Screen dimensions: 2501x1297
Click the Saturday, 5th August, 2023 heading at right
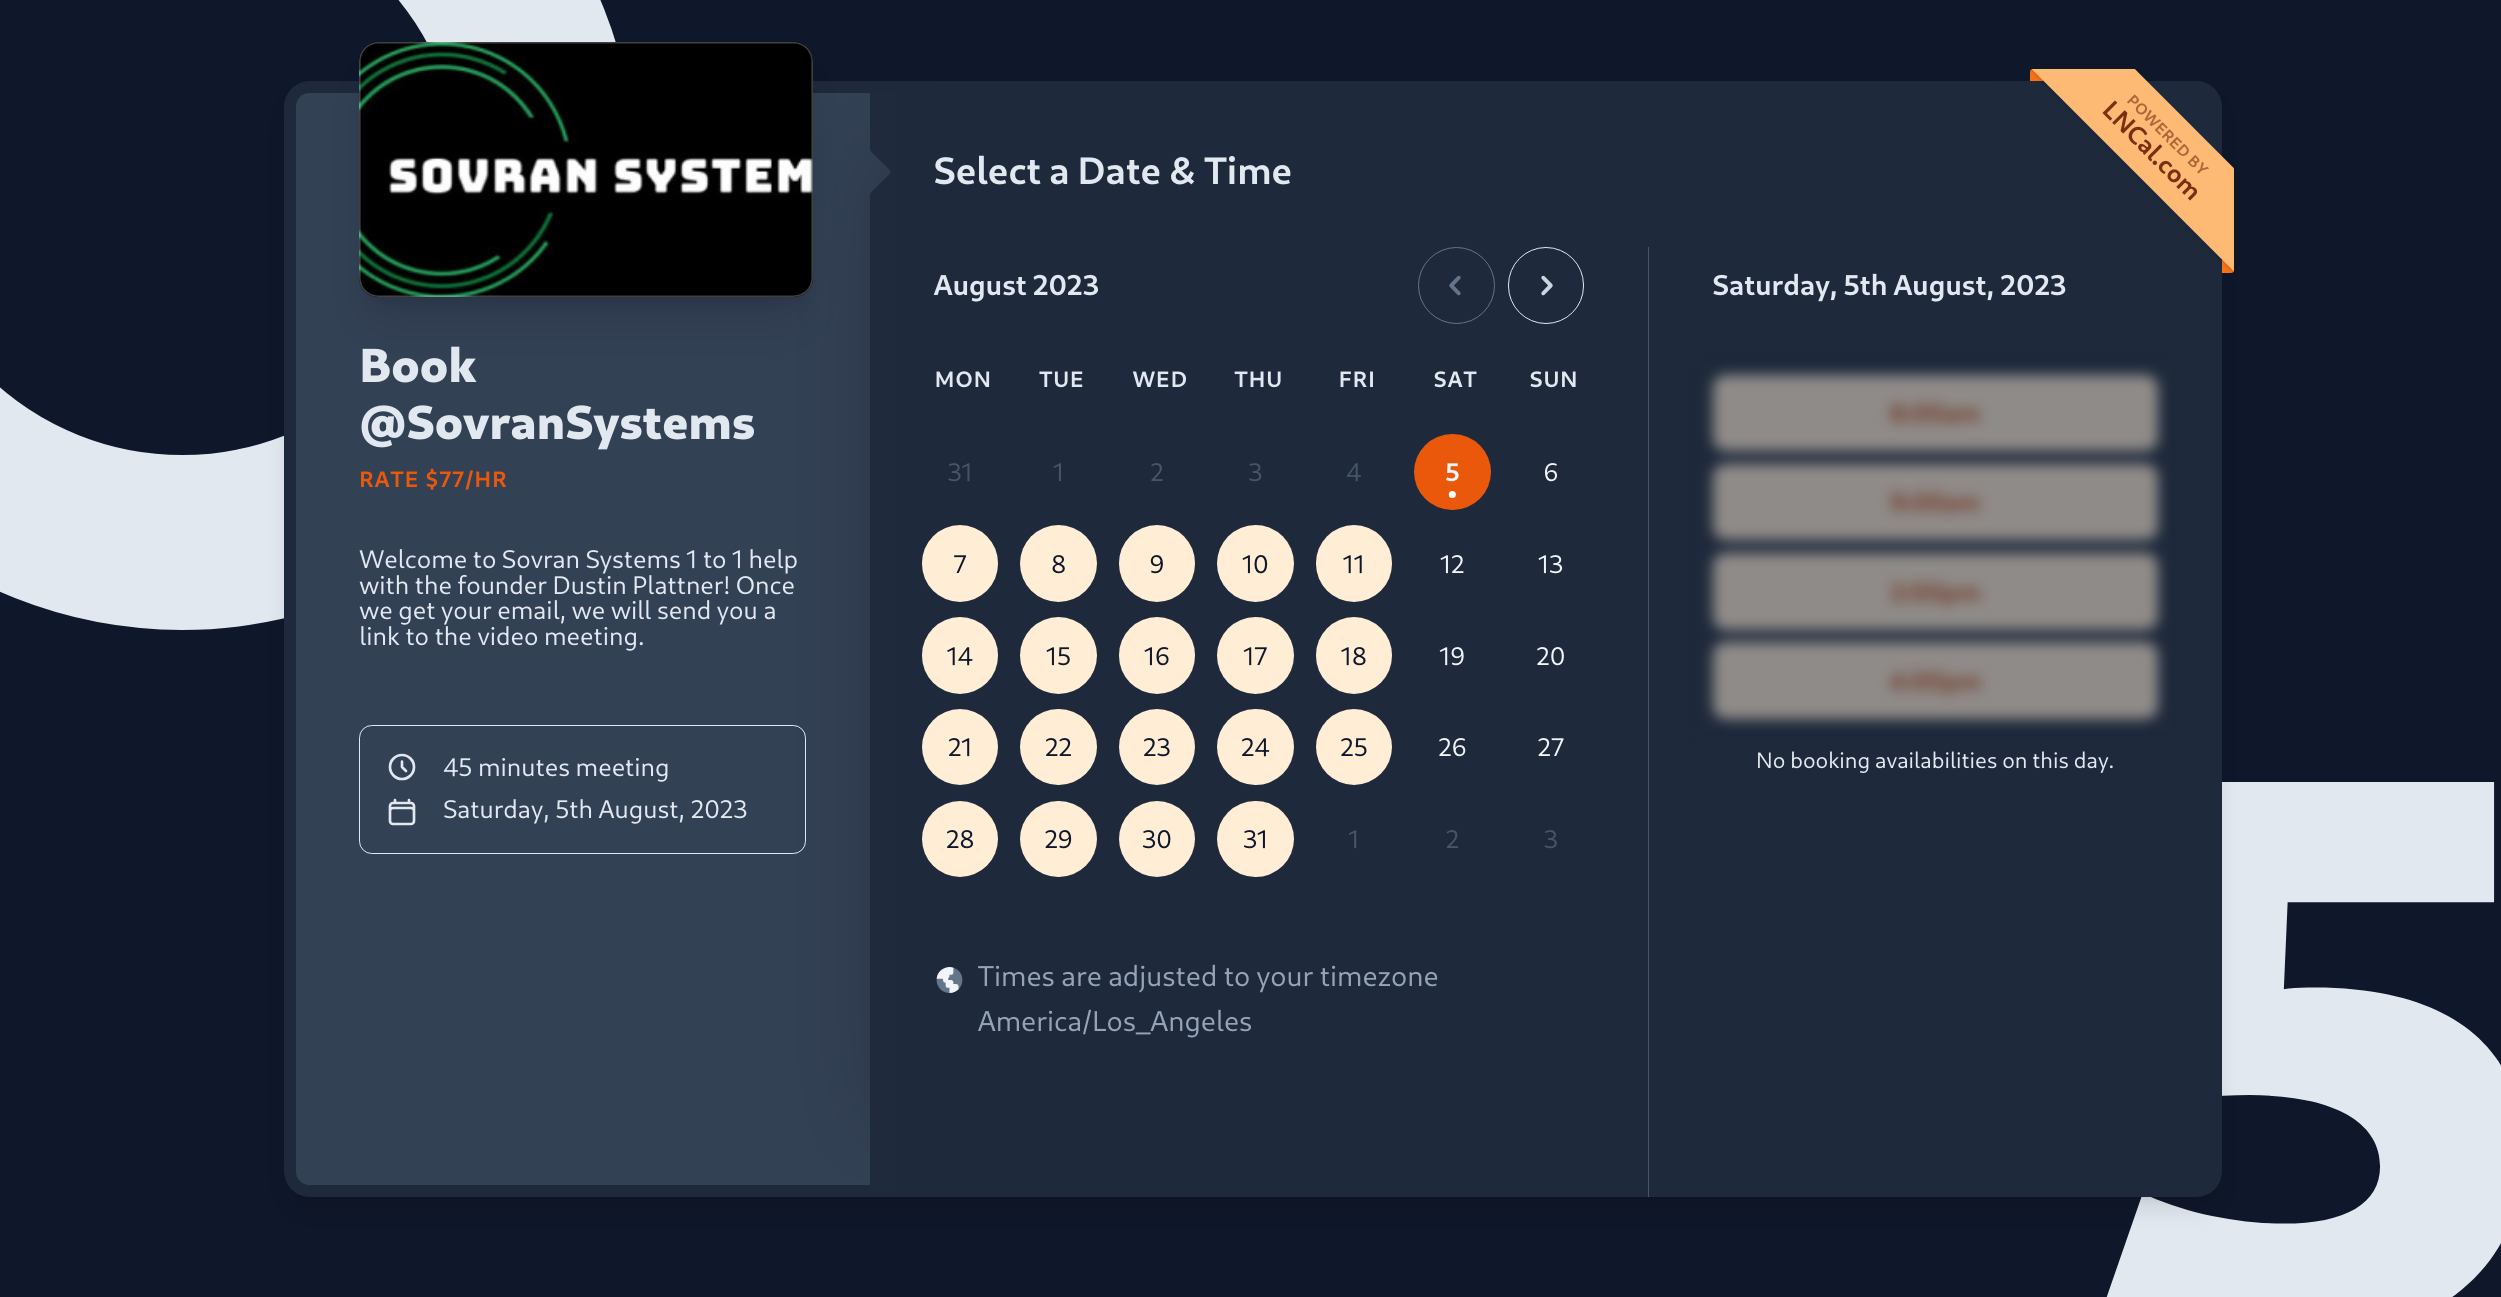(1889, 286)
